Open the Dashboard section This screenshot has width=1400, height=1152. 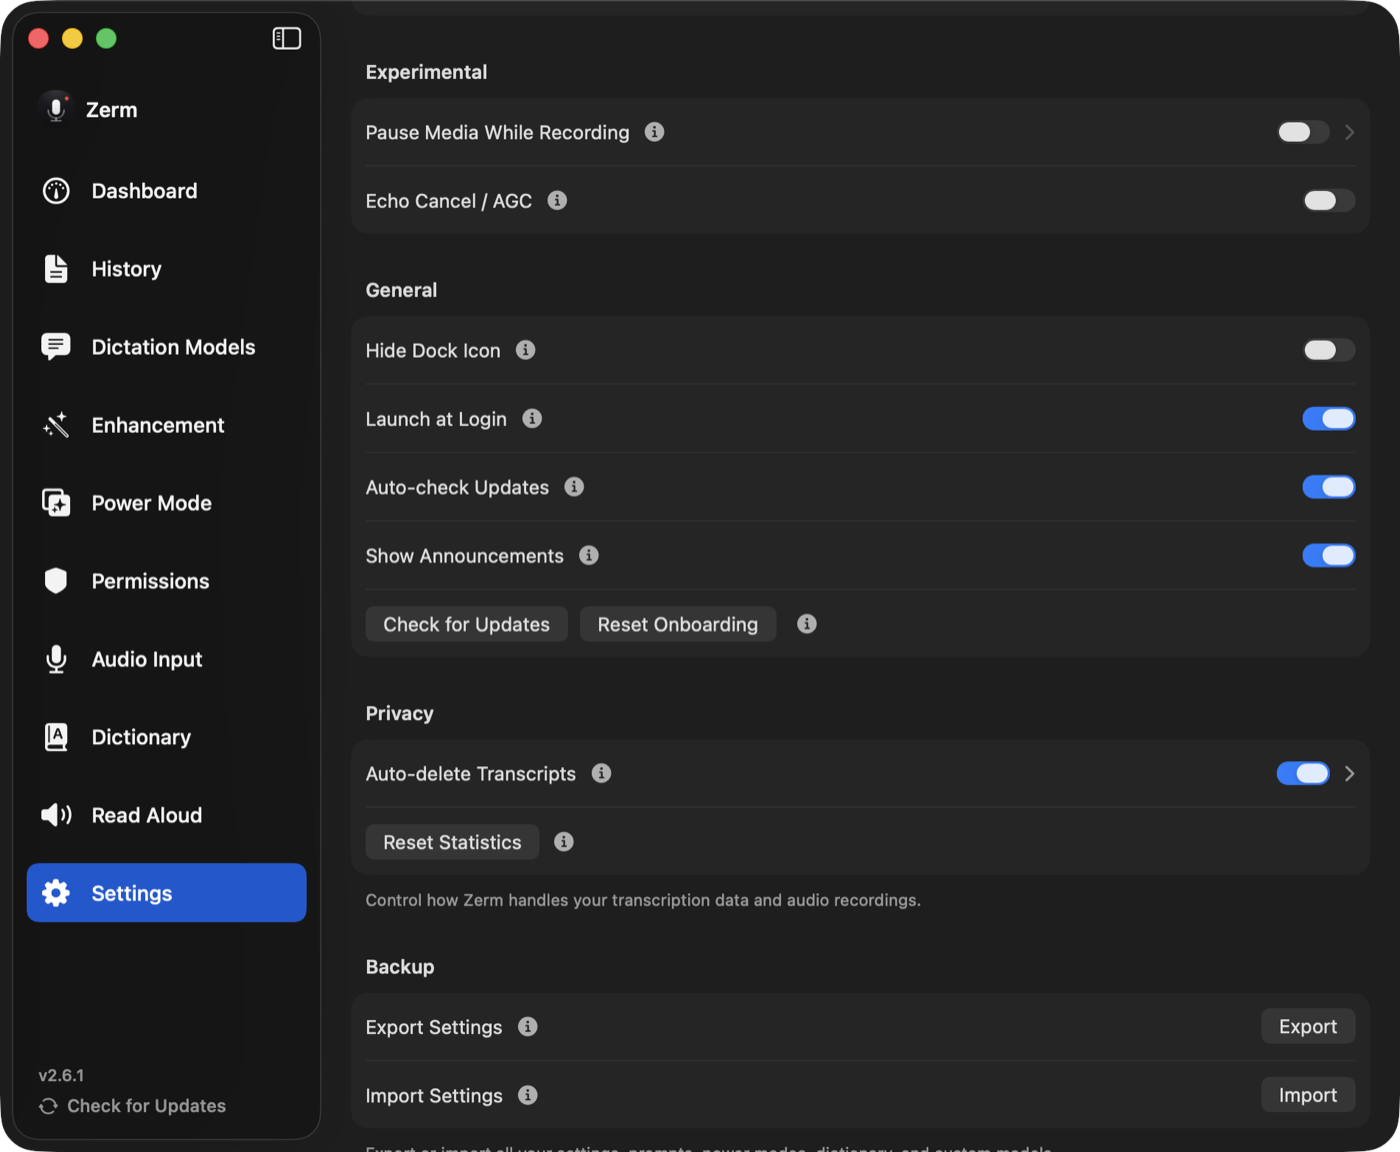point(167,191)
